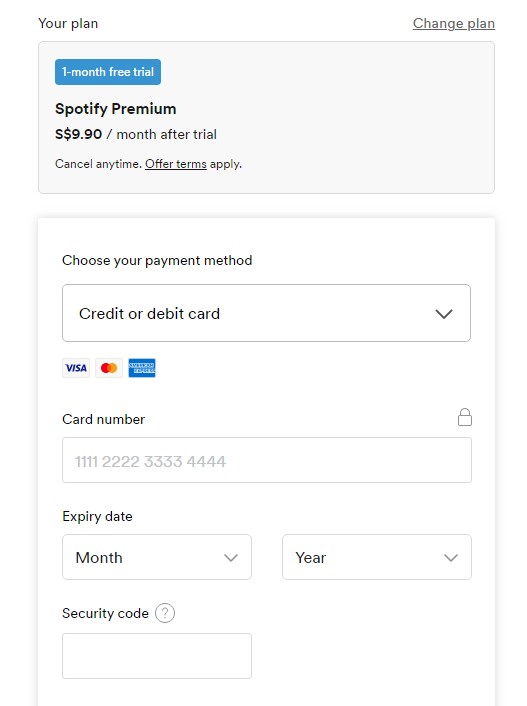Click the 1-month free trial badge
Screen dimensions: 527x706
[x=108, y=72]
